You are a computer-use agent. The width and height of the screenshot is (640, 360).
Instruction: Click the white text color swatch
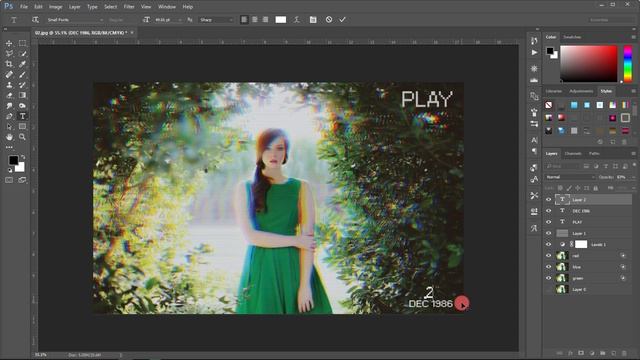pyautogui.click(x=281, y=20)
